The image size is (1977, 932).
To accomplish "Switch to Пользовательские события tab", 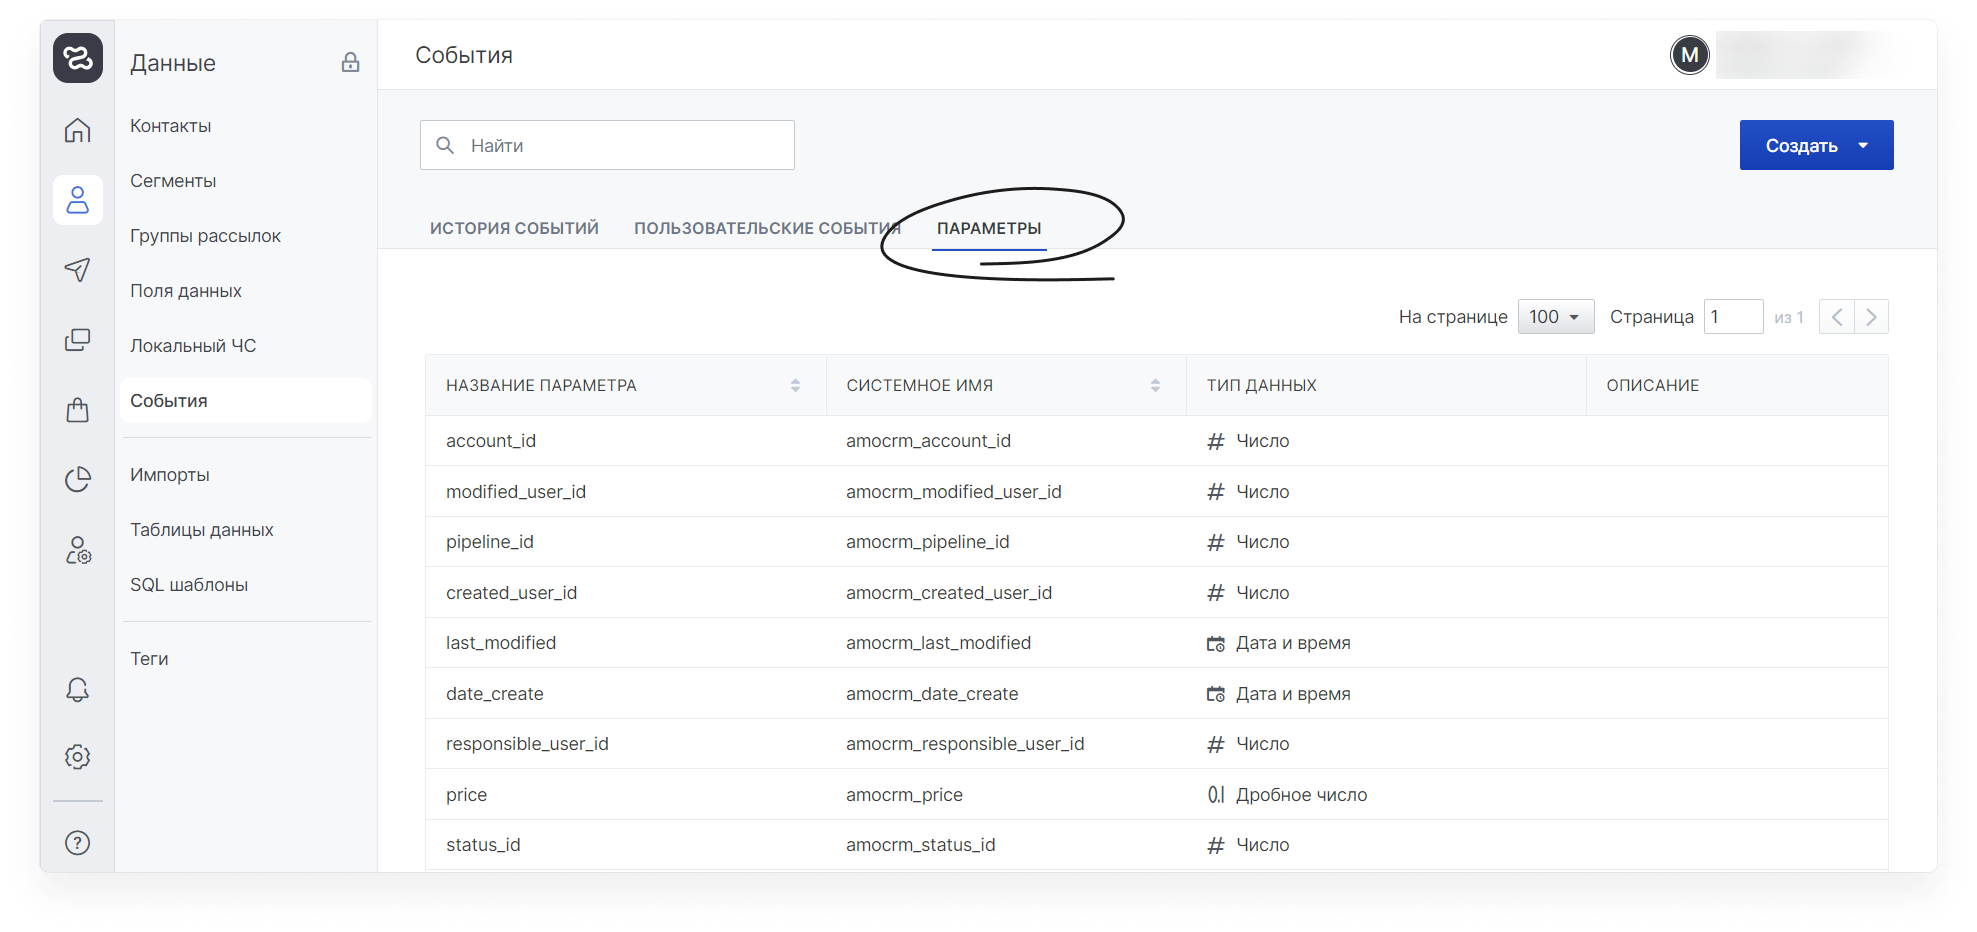I will point(767,228).
